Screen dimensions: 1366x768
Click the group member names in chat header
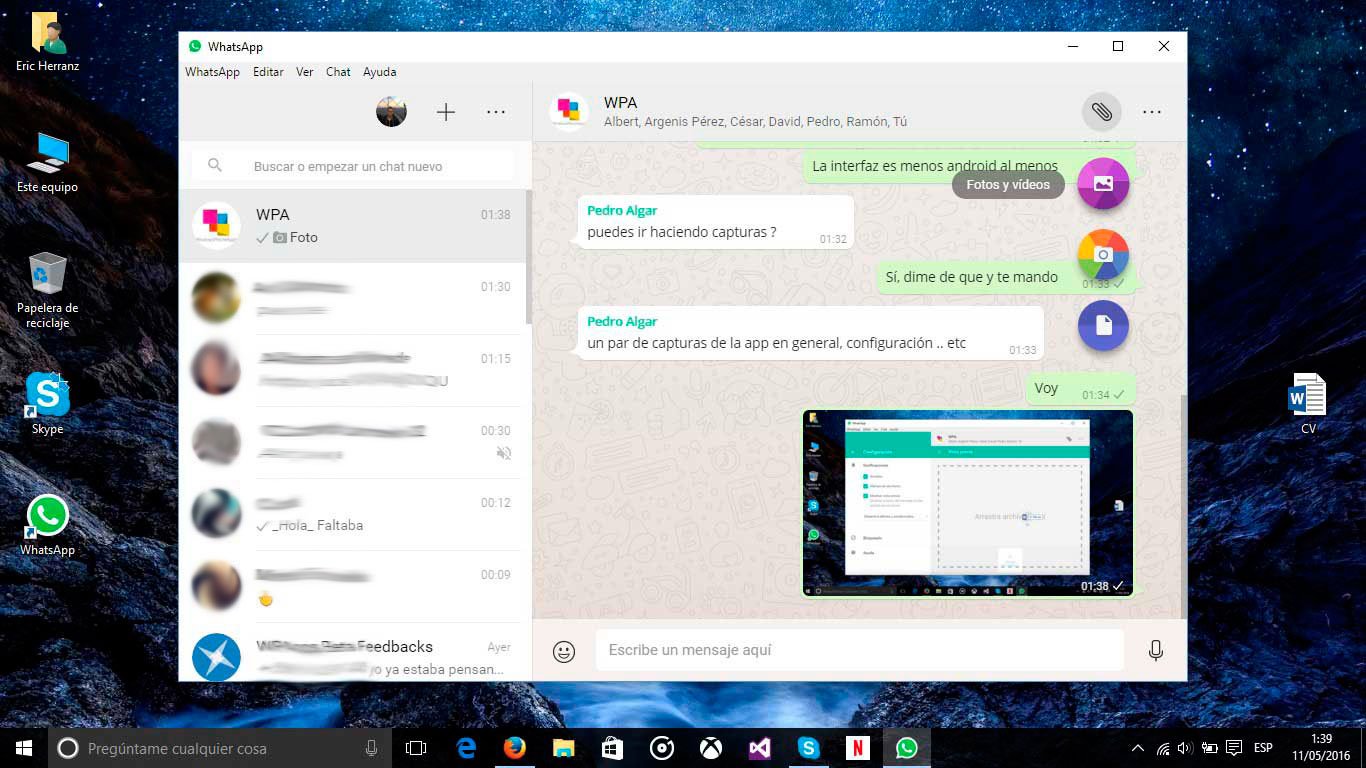[x=755, y=122]
